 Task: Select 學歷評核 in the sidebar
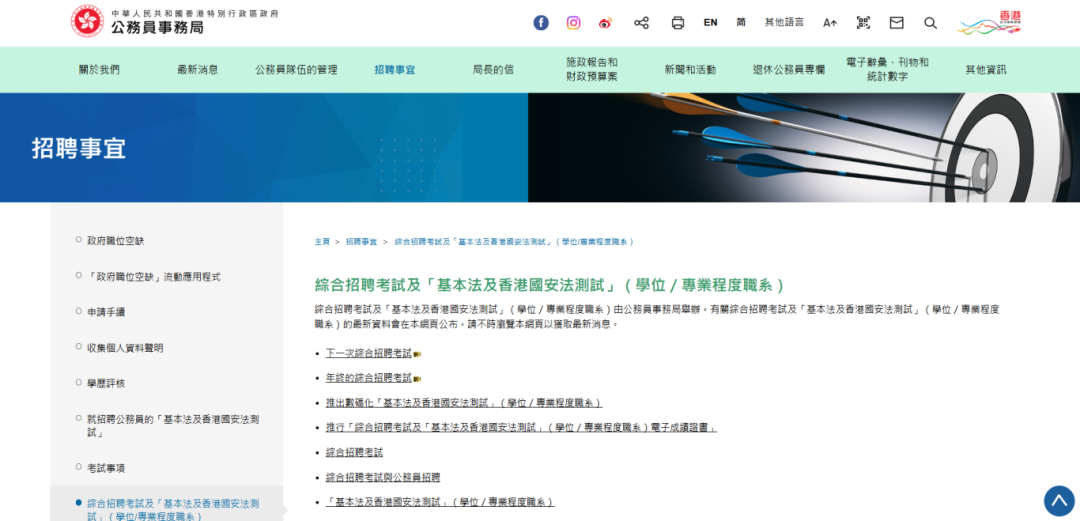coord(106,383)
